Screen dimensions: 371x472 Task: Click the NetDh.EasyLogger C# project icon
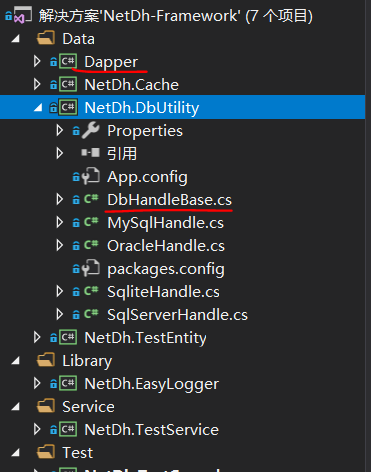(68, 383)
